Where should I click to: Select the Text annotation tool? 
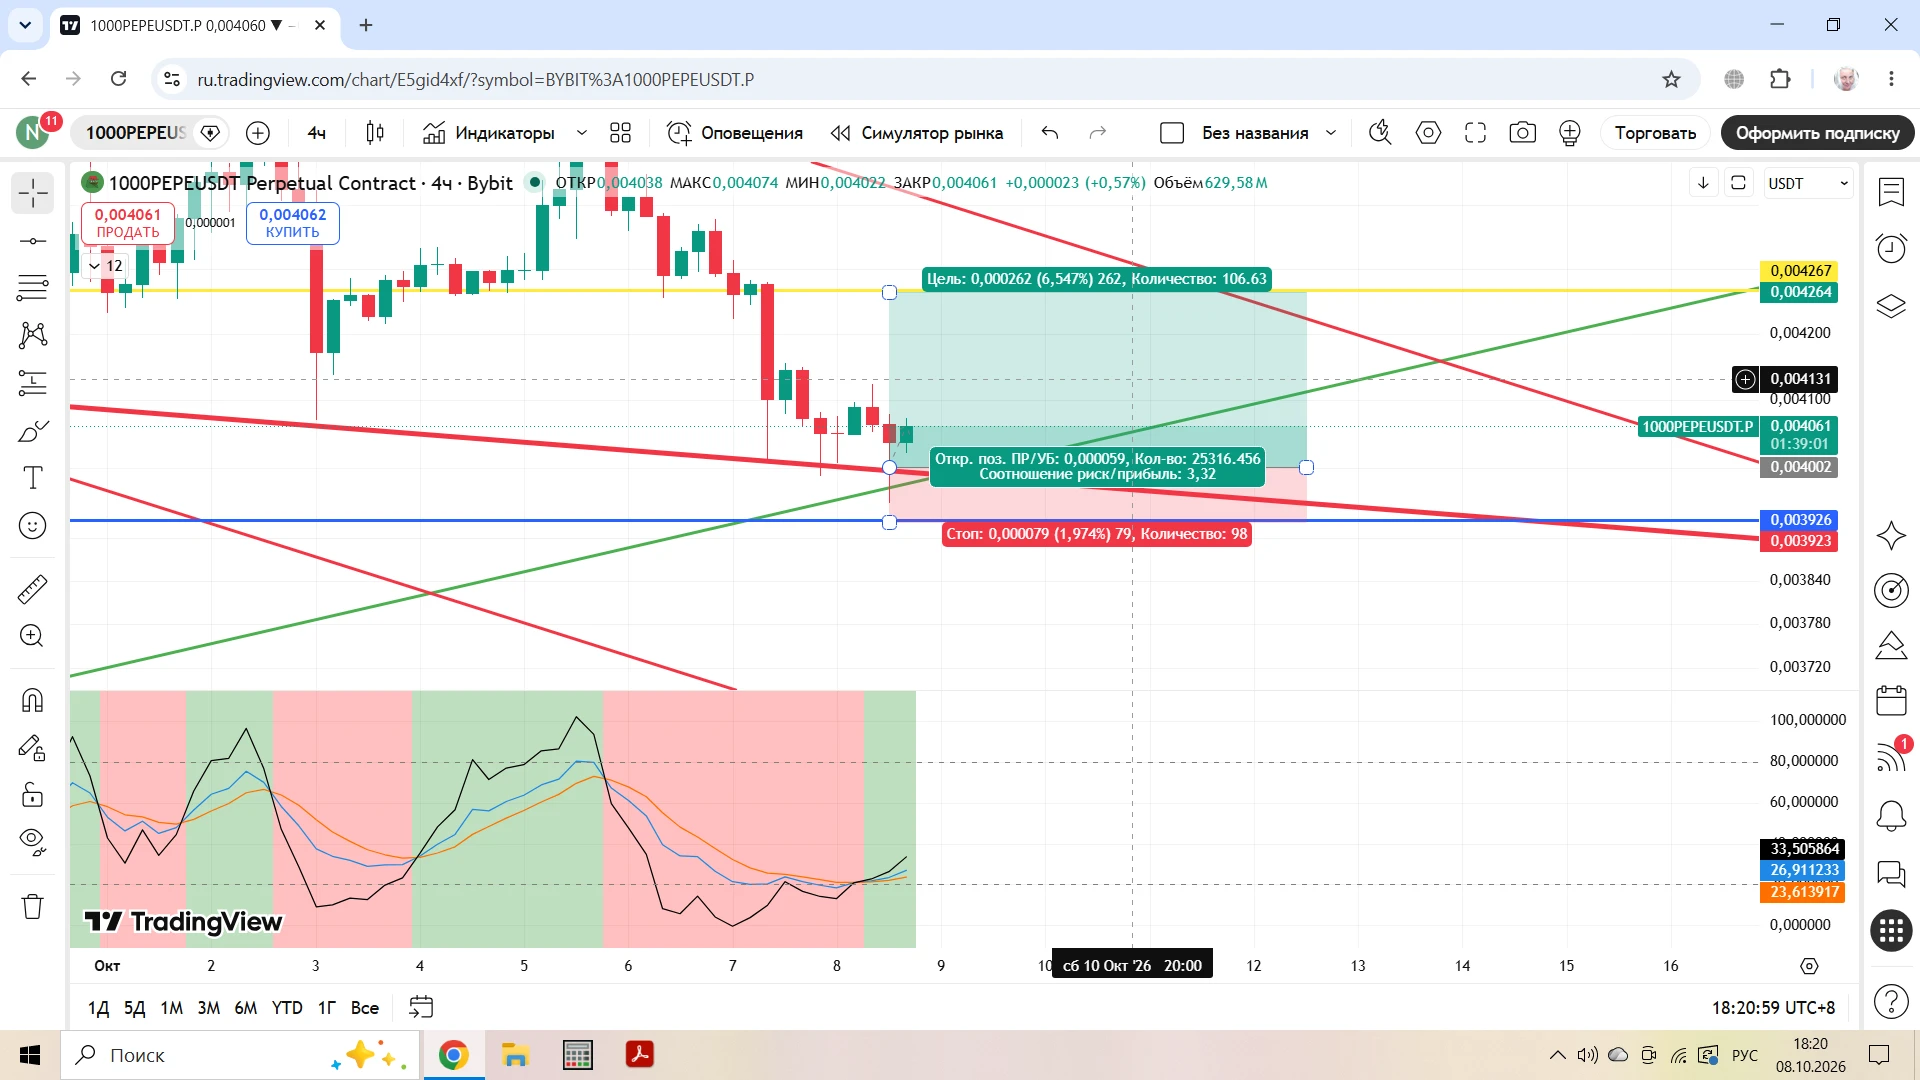point(32,478)
